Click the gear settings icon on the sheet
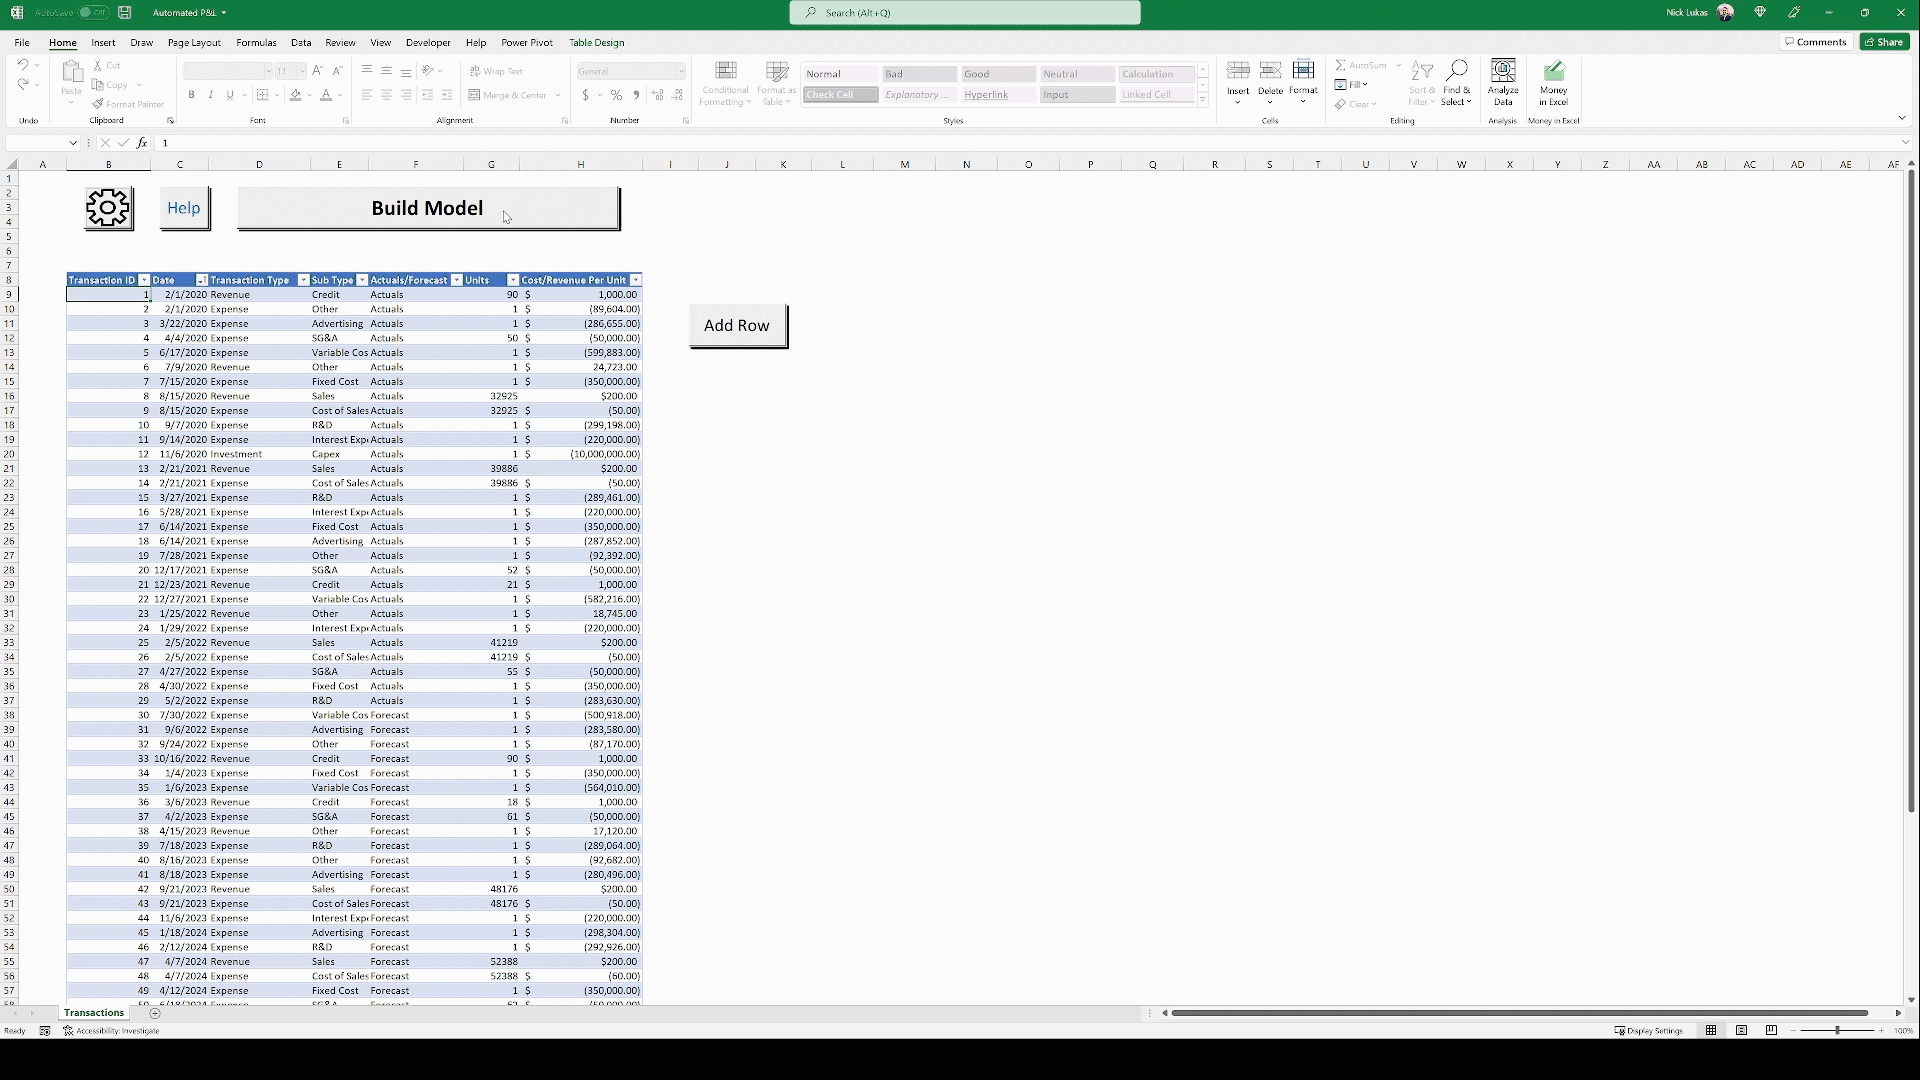Screen dimensions: 1920x1080 (108, 208)
